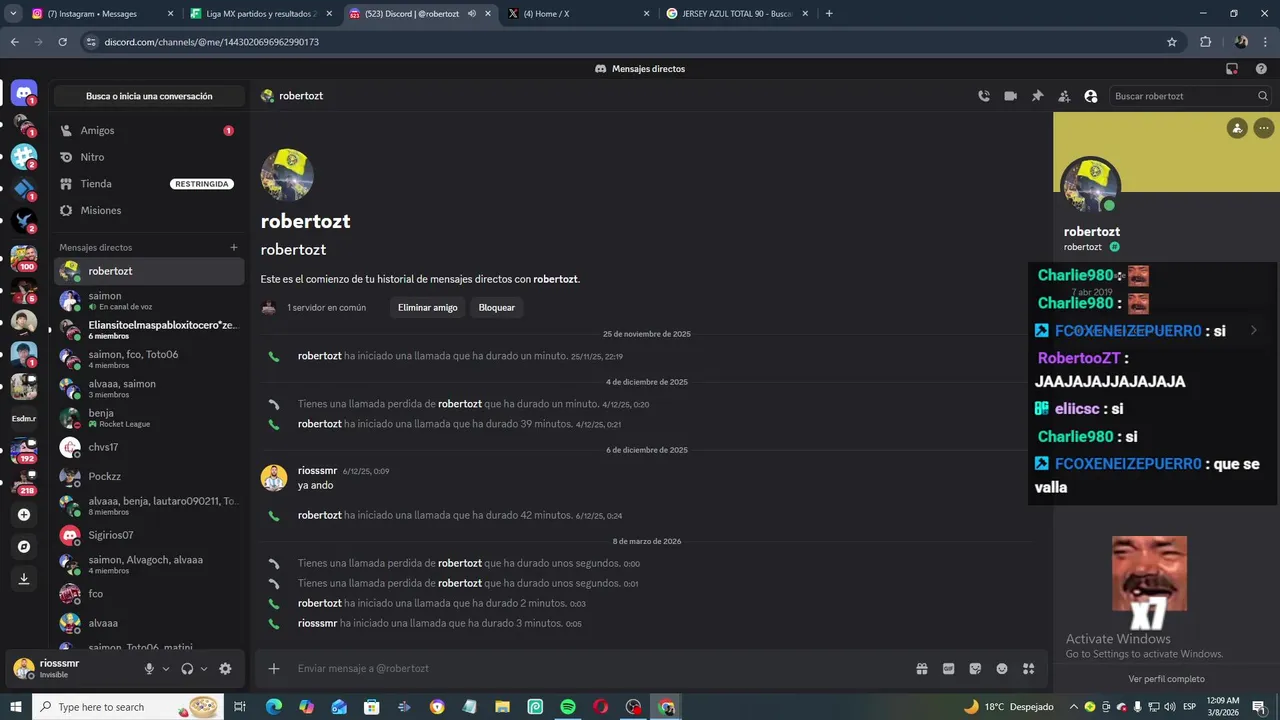Click Ver perfil completo

click(x=1166, y=679)
